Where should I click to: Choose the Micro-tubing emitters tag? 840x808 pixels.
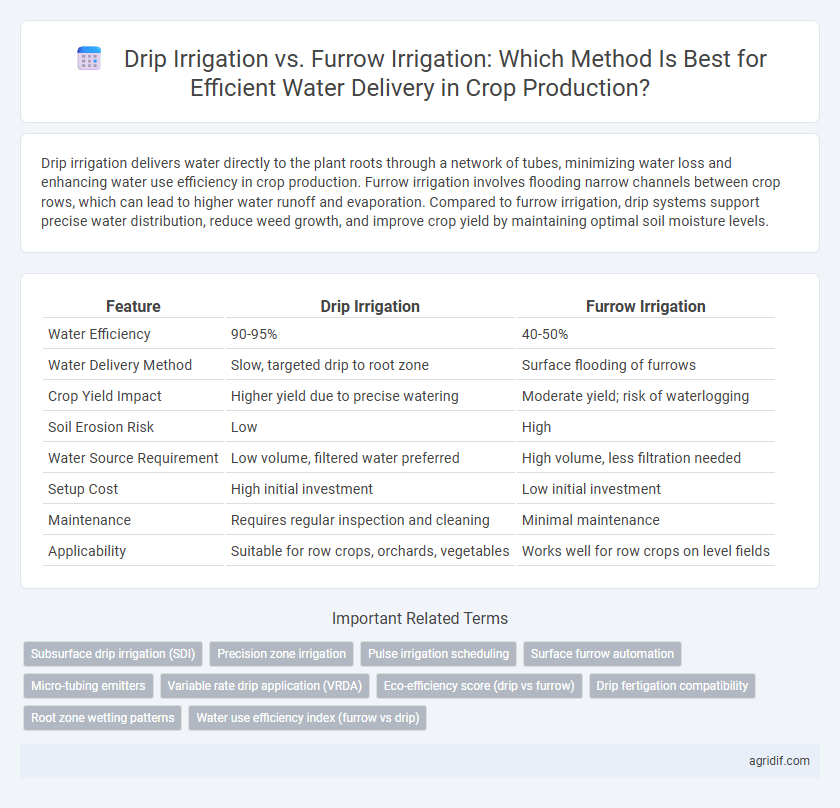[88, 686]
